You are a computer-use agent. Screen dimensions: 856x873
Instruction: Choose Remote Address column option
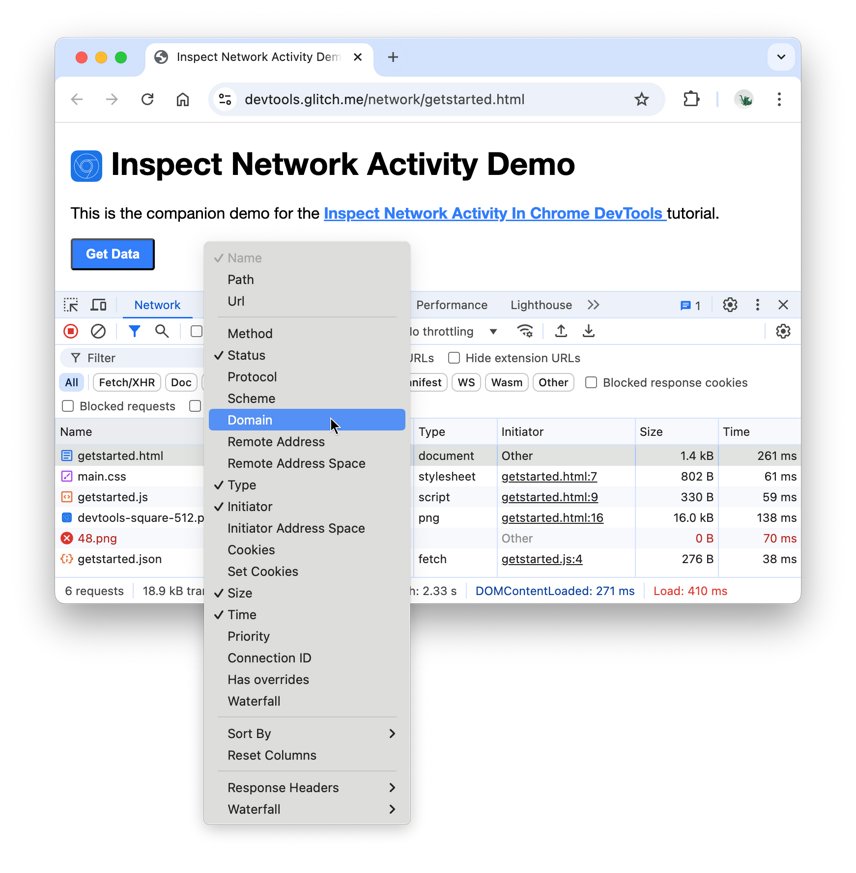click(x=307, y=442)
